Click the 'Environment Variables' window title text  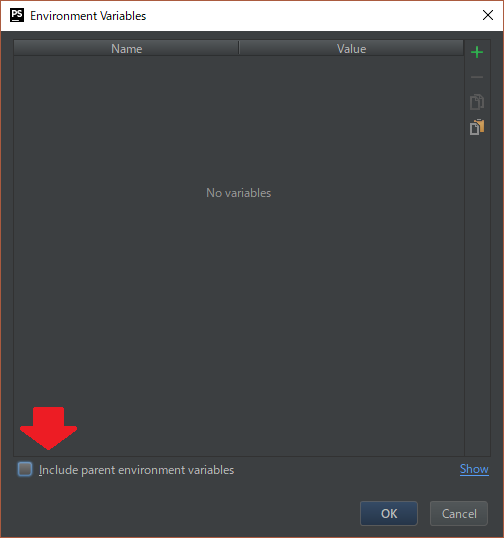88,16
